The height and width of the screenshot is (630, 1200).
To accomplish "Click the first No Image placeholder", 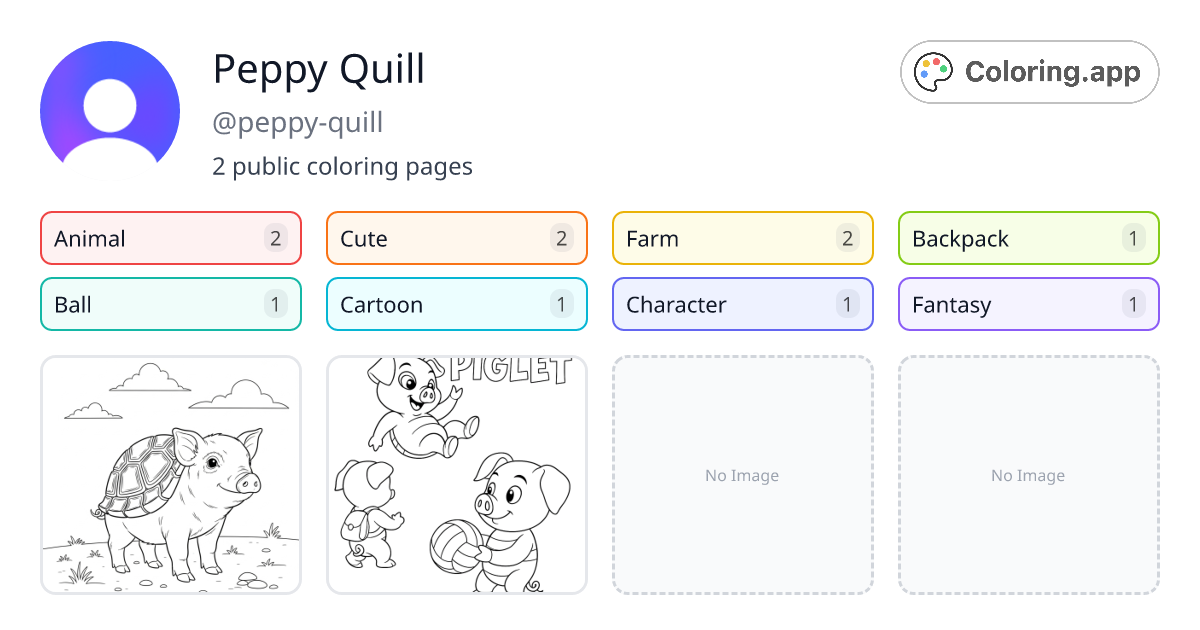I will (x=742, y=475).
